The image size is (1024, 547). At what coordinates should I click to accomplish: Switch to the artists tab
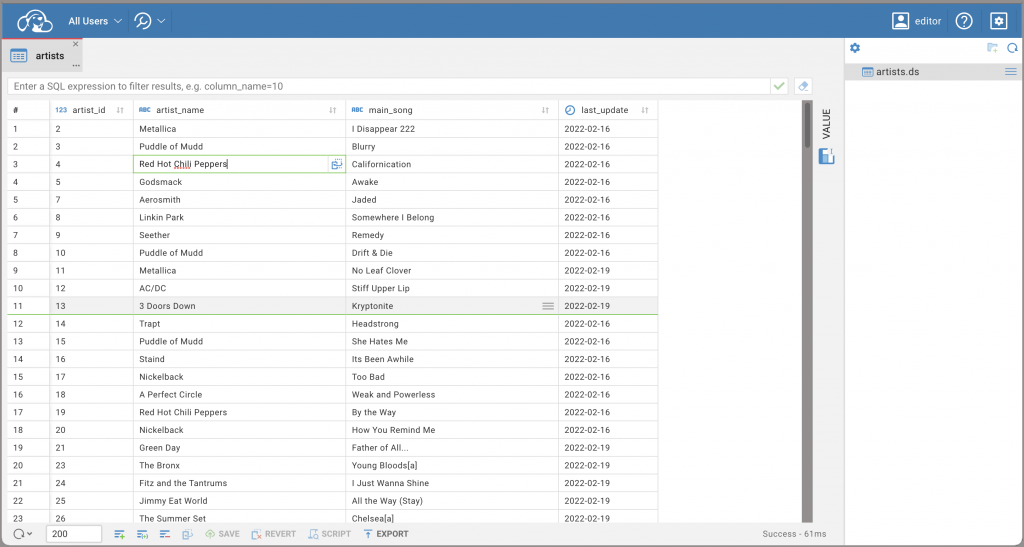coord(42,55)
